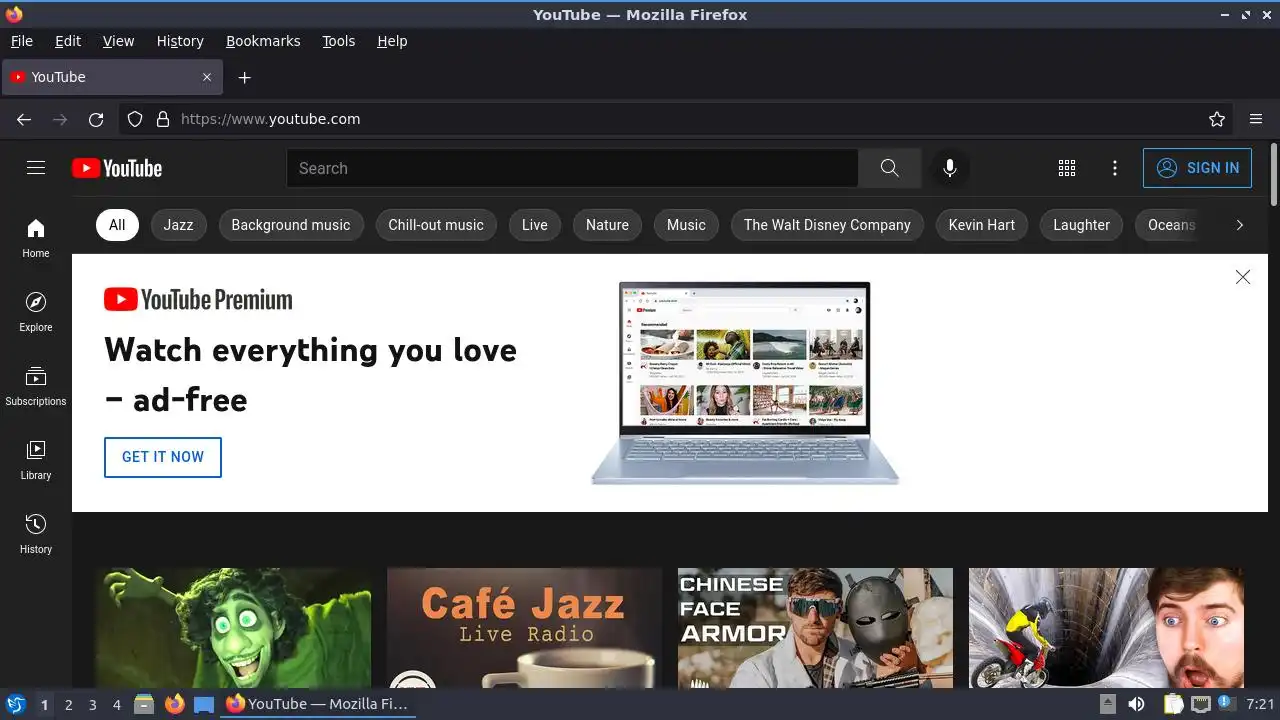Viewport: 1280px width, 720px height.
Task: Open History in sidebar
Action: pyautogui.click(x=36, y=534)
